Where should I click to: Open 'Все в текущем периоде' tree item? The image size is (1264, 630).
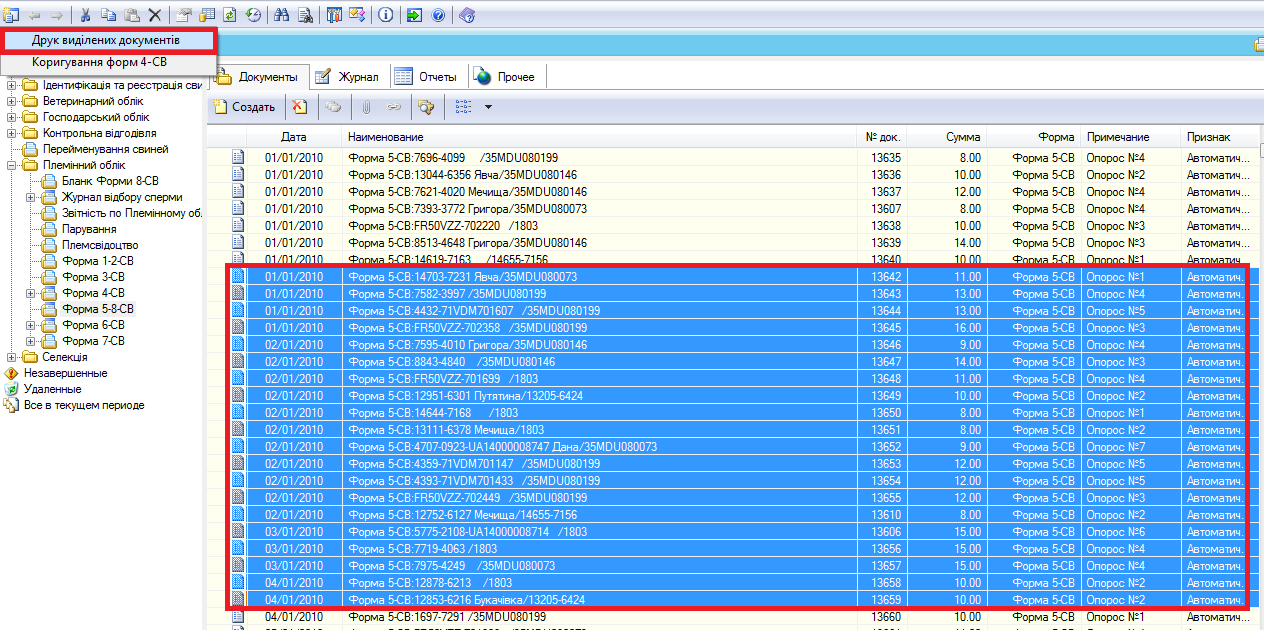pyautogui.click(x=84, y=405)
